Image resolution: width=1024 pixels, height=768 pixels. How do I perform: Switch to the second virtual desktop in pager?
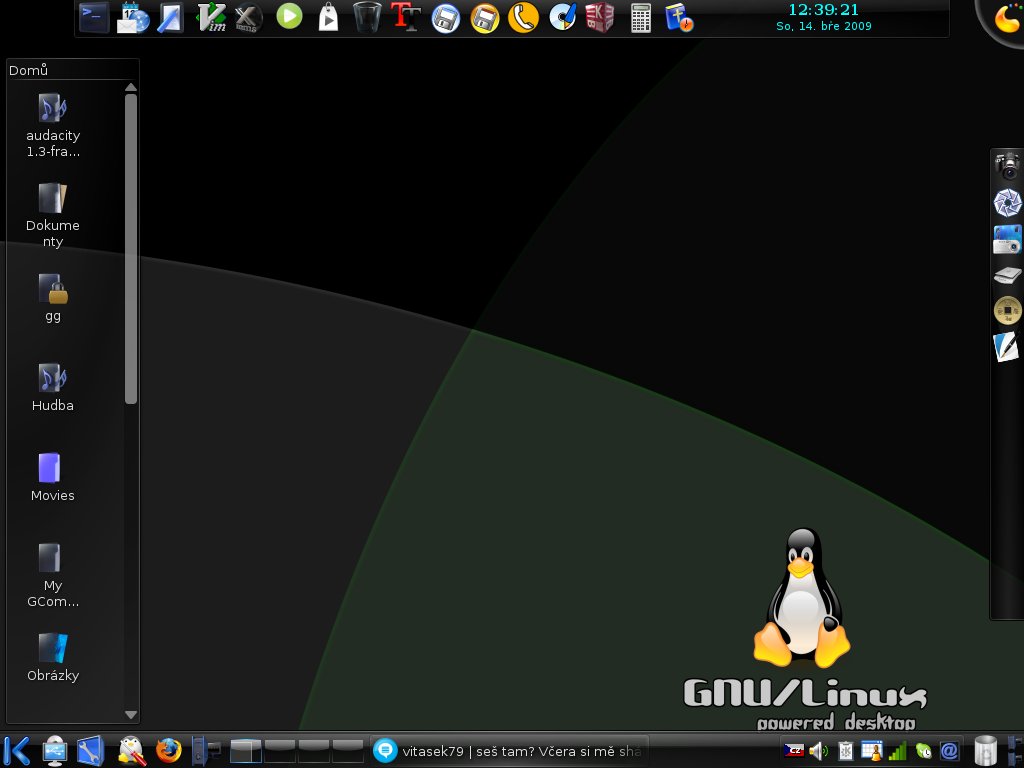click(280, 751)
